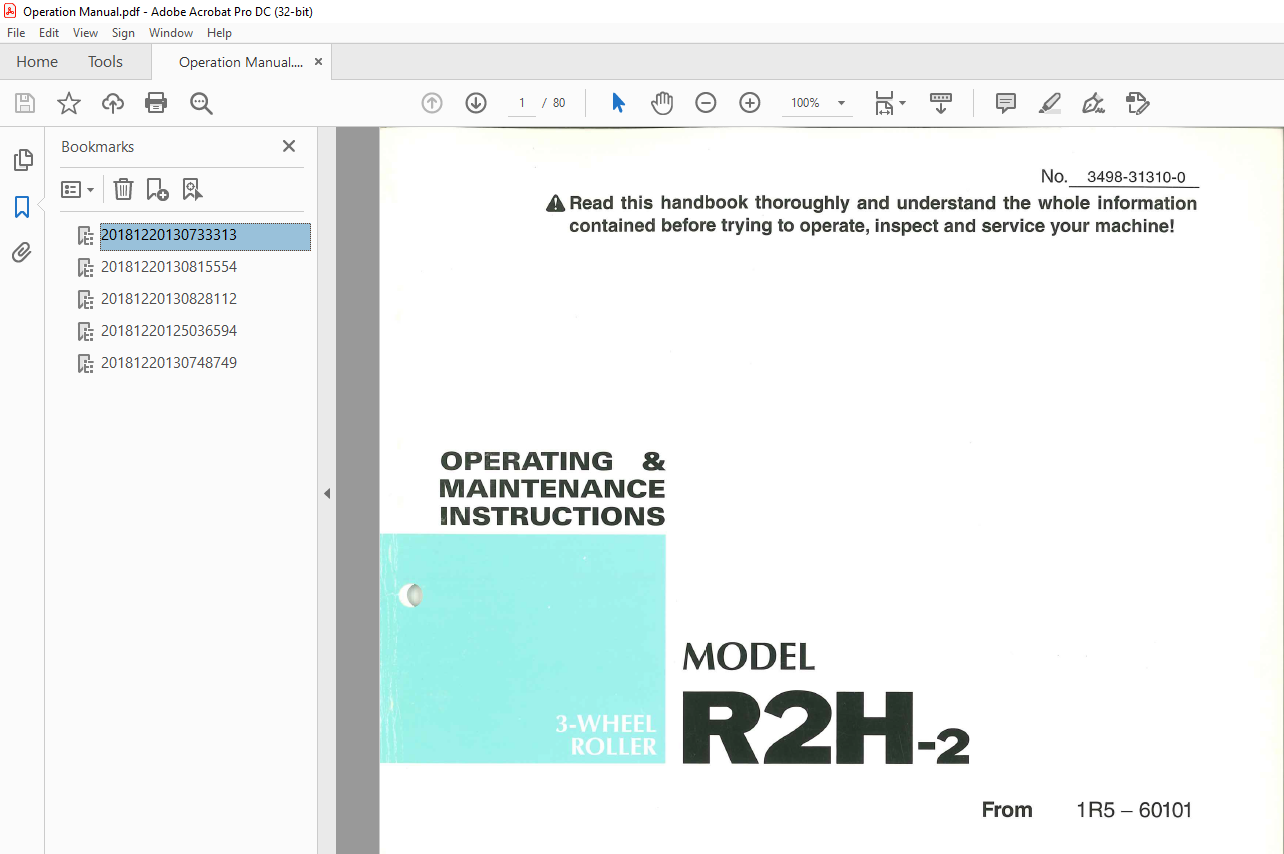The width and height of the screenshot is (1284, 854).
Task: Close the Bookmarks panel
Action: tap(289, 146)
